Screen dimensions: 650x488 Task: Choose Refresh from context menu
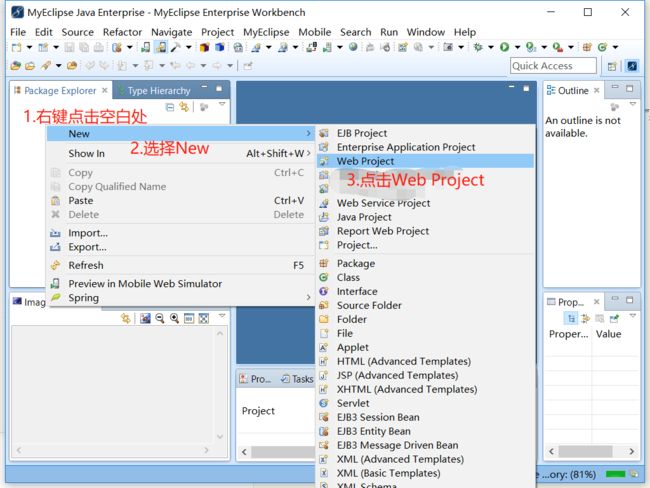coord(181,265)
